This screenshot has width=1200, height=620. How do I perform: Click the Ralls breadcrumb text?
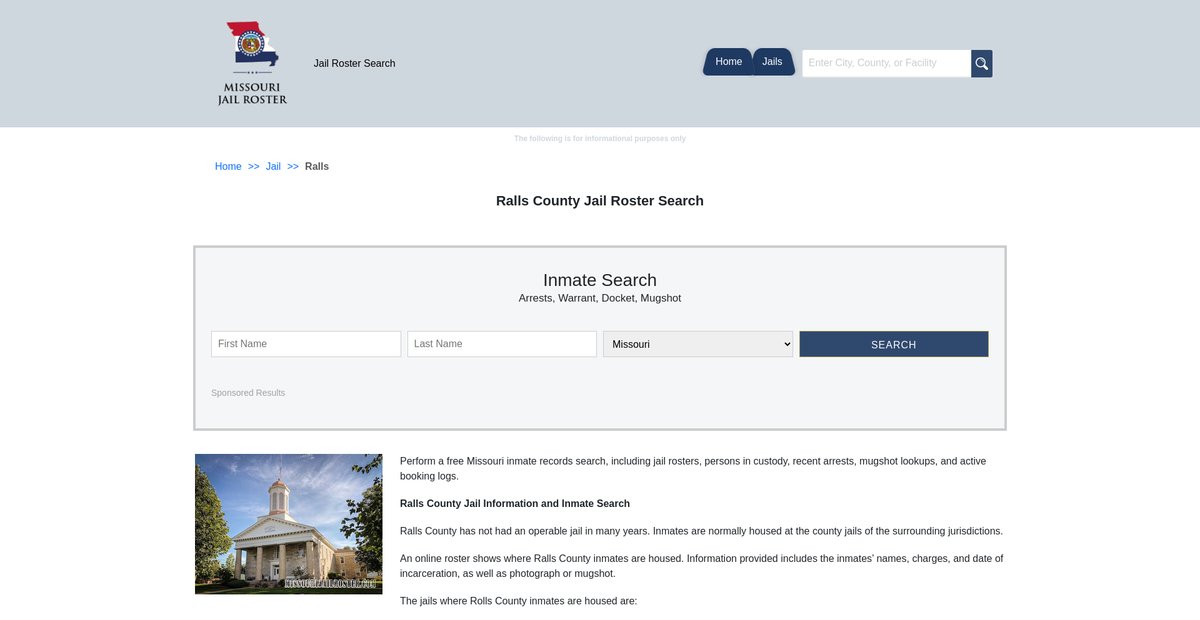pyautogui.click(x=317, y=166)
